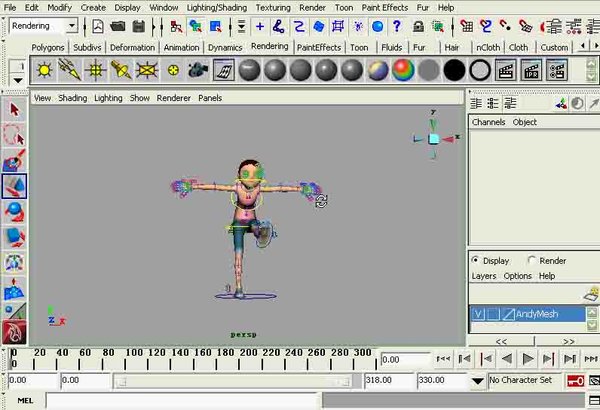Screen dimensions: 600x410
Task: Activate the Lasso select tool
Action: coord(14,134)
